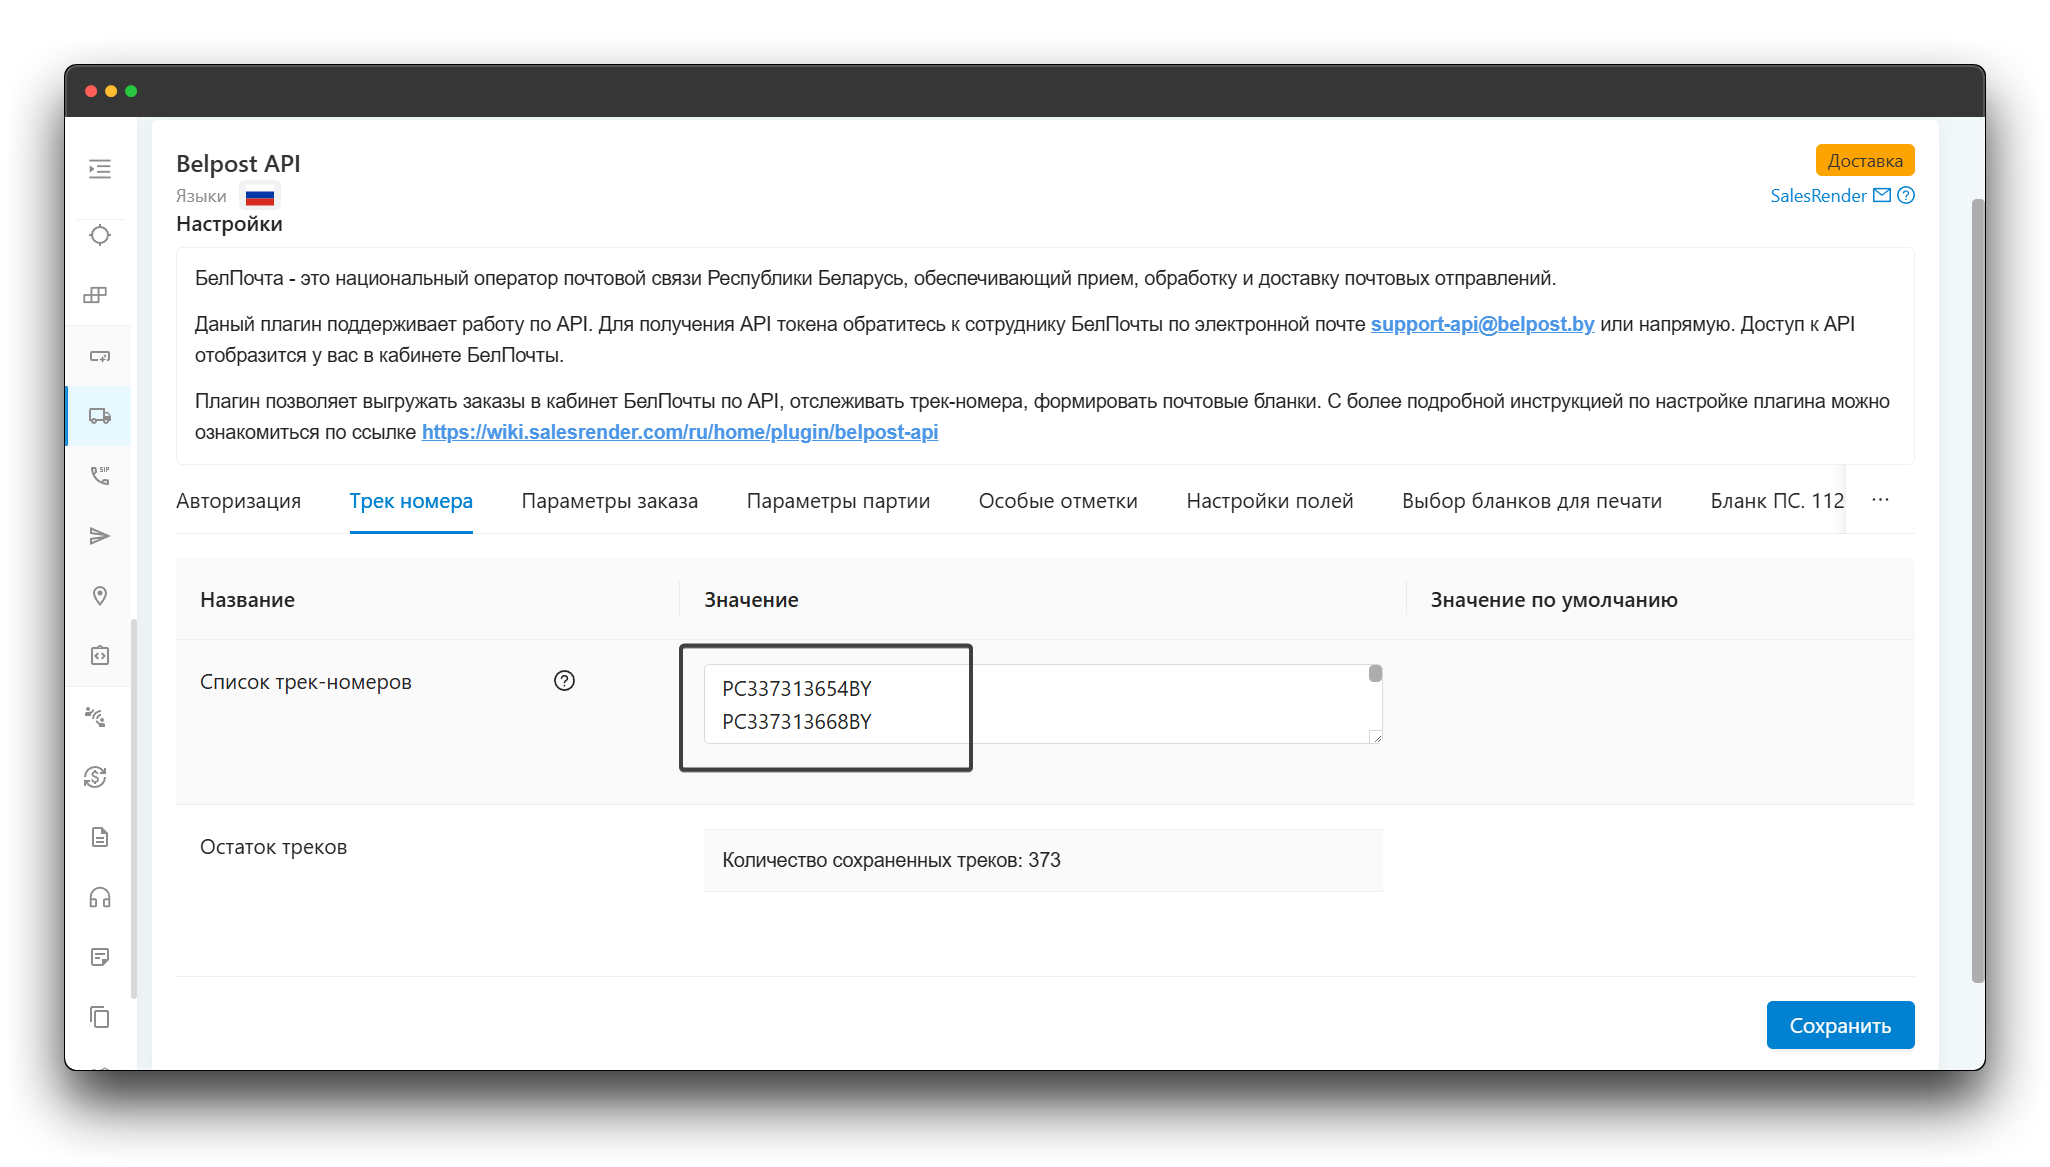Click the textarea resize handle corner

[x=1376, y=737]
